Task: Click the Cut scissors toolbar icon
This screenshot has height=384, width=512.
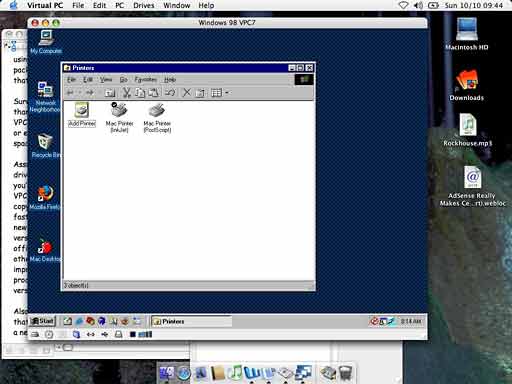Action: click(x=126, y=93)
